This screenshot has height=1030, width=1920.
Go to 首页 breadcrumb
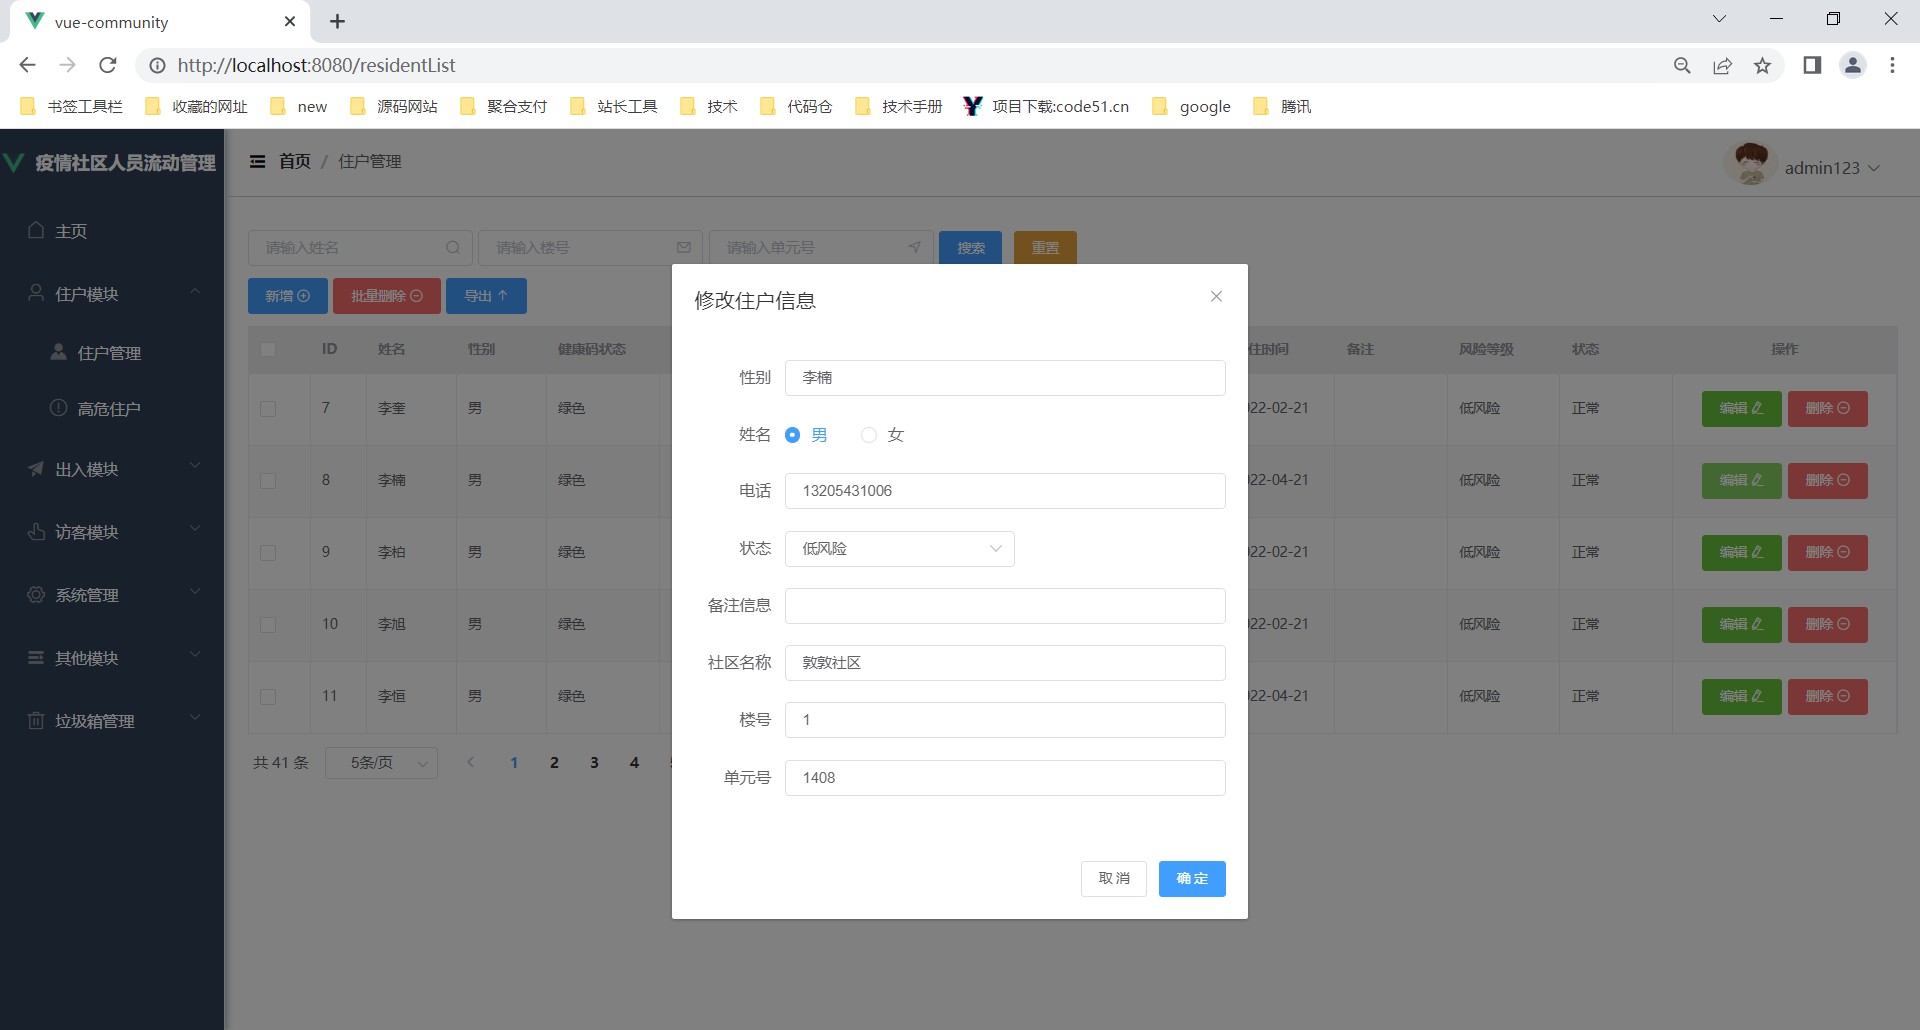(295, 161)
